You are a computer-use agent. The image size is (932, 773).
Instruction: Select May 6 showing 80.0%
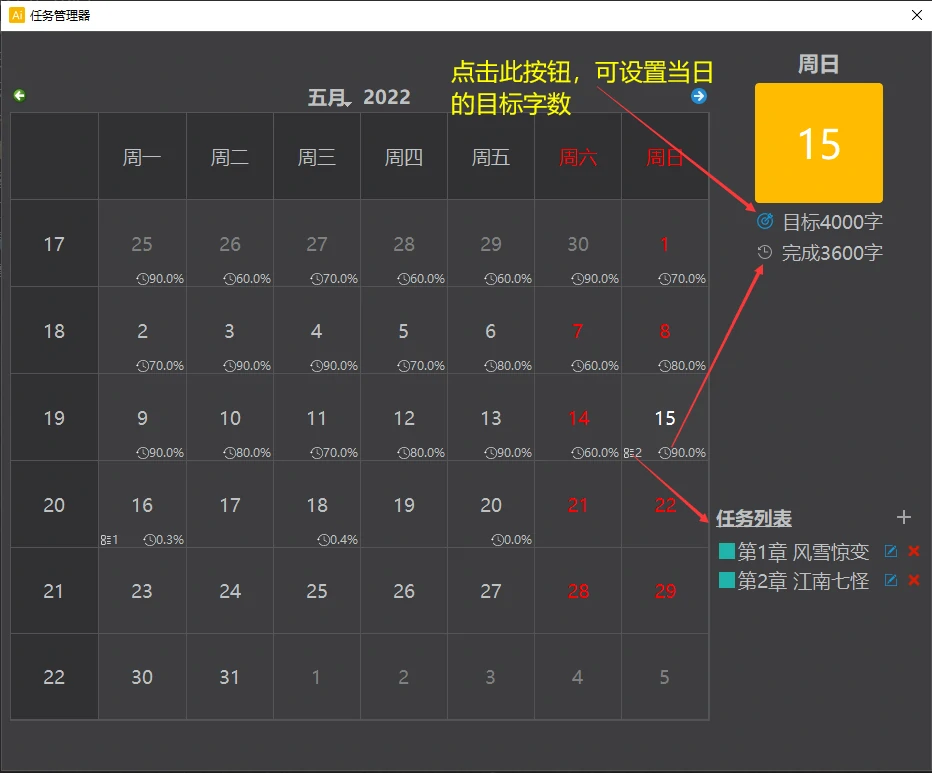[x=491, y=331]
